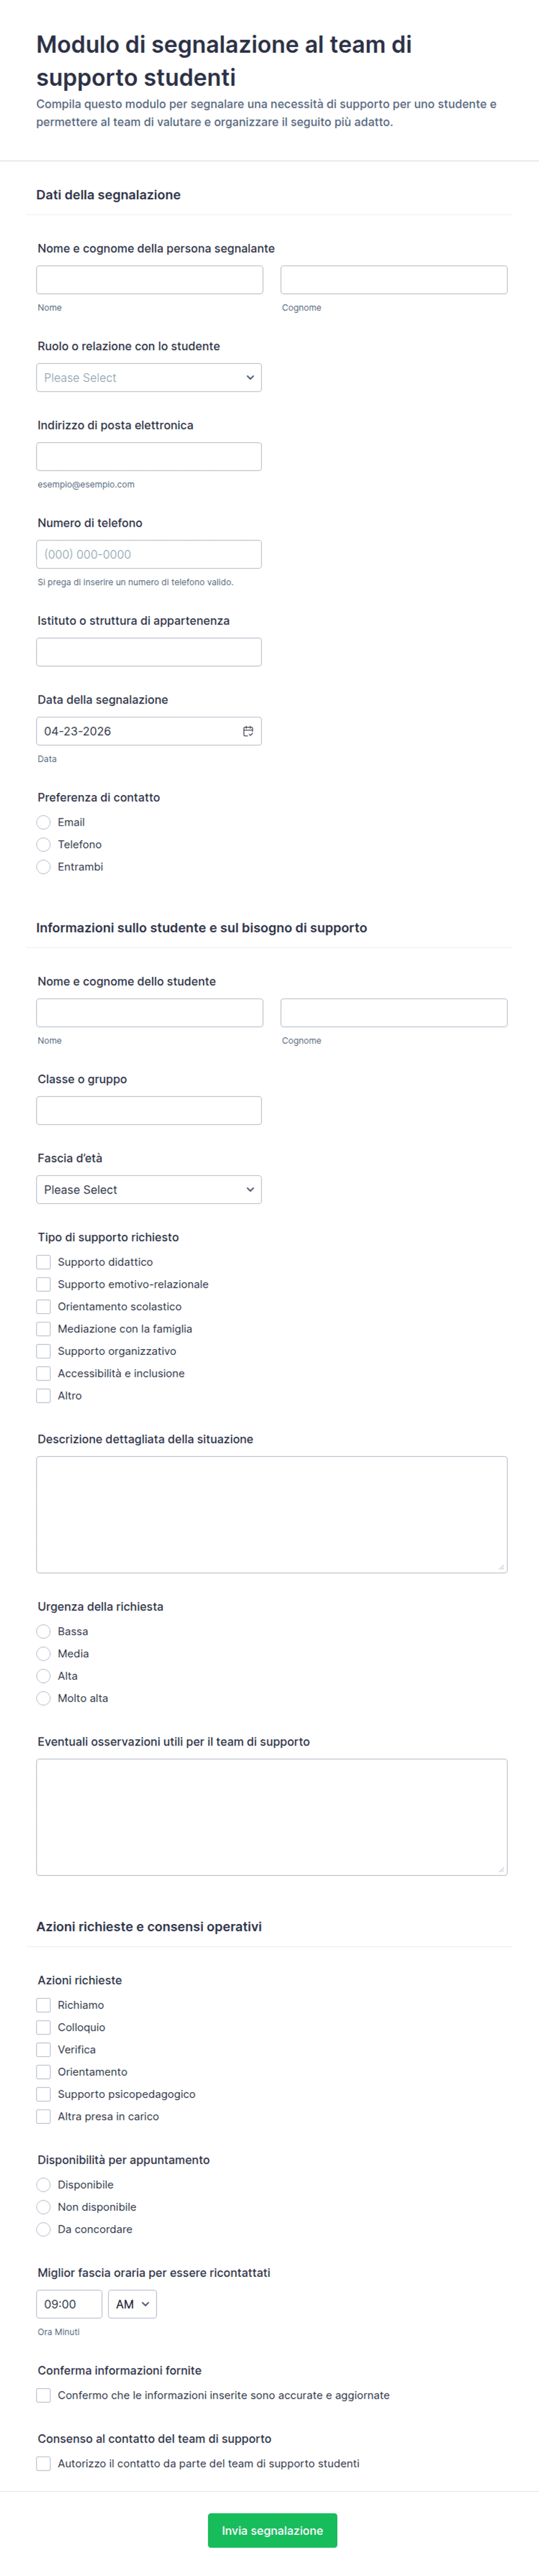This screenshot has height=2576, width=539.
Task: Choose 'Entrambi' contact preference
Action: [44, 867]
